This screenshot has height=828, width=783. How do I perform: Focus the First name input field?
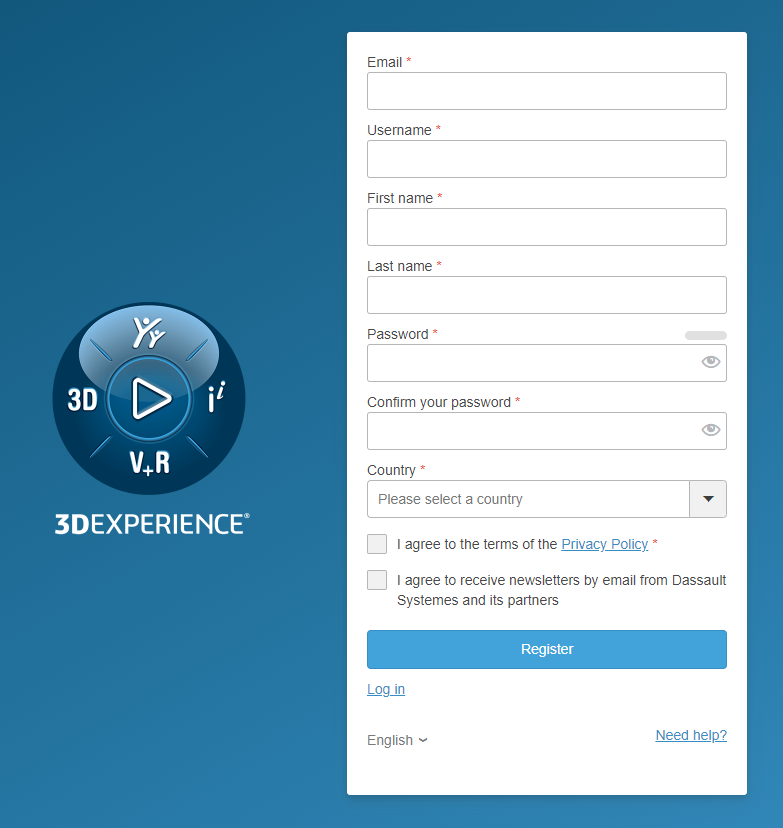pyautogui.click(x=547, y=227)
